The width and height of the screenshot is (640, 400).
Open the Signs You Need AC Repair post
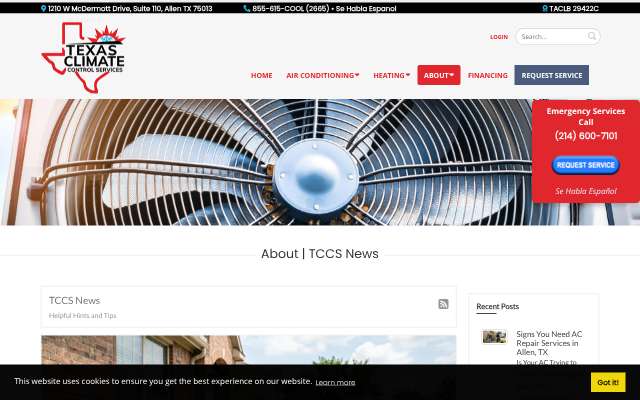(549, 343)
